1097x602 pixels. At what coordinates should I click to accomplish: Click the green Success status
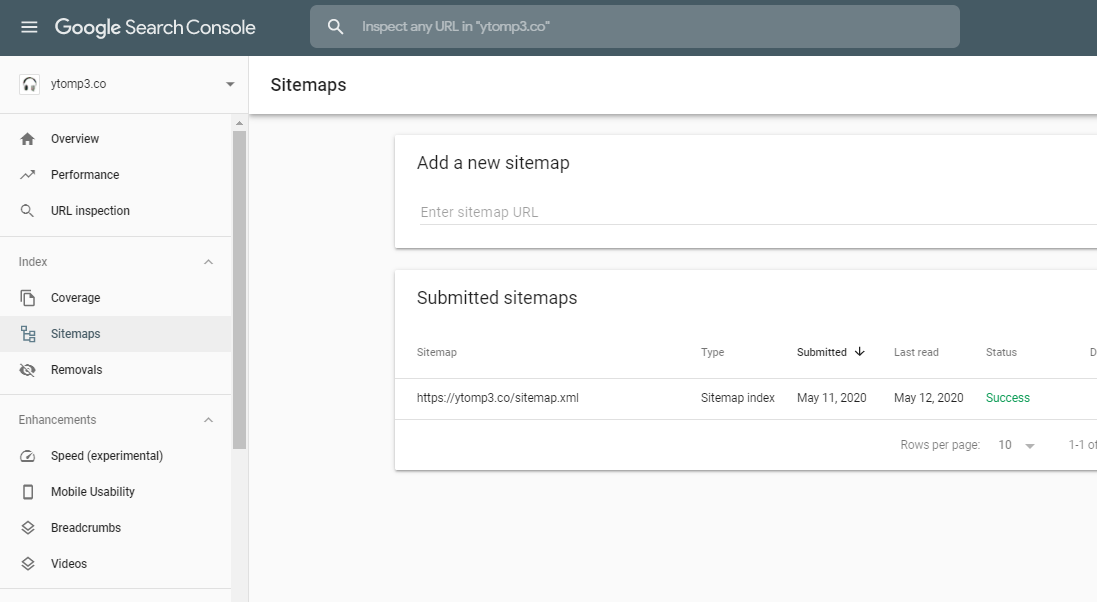[1007, 398]
